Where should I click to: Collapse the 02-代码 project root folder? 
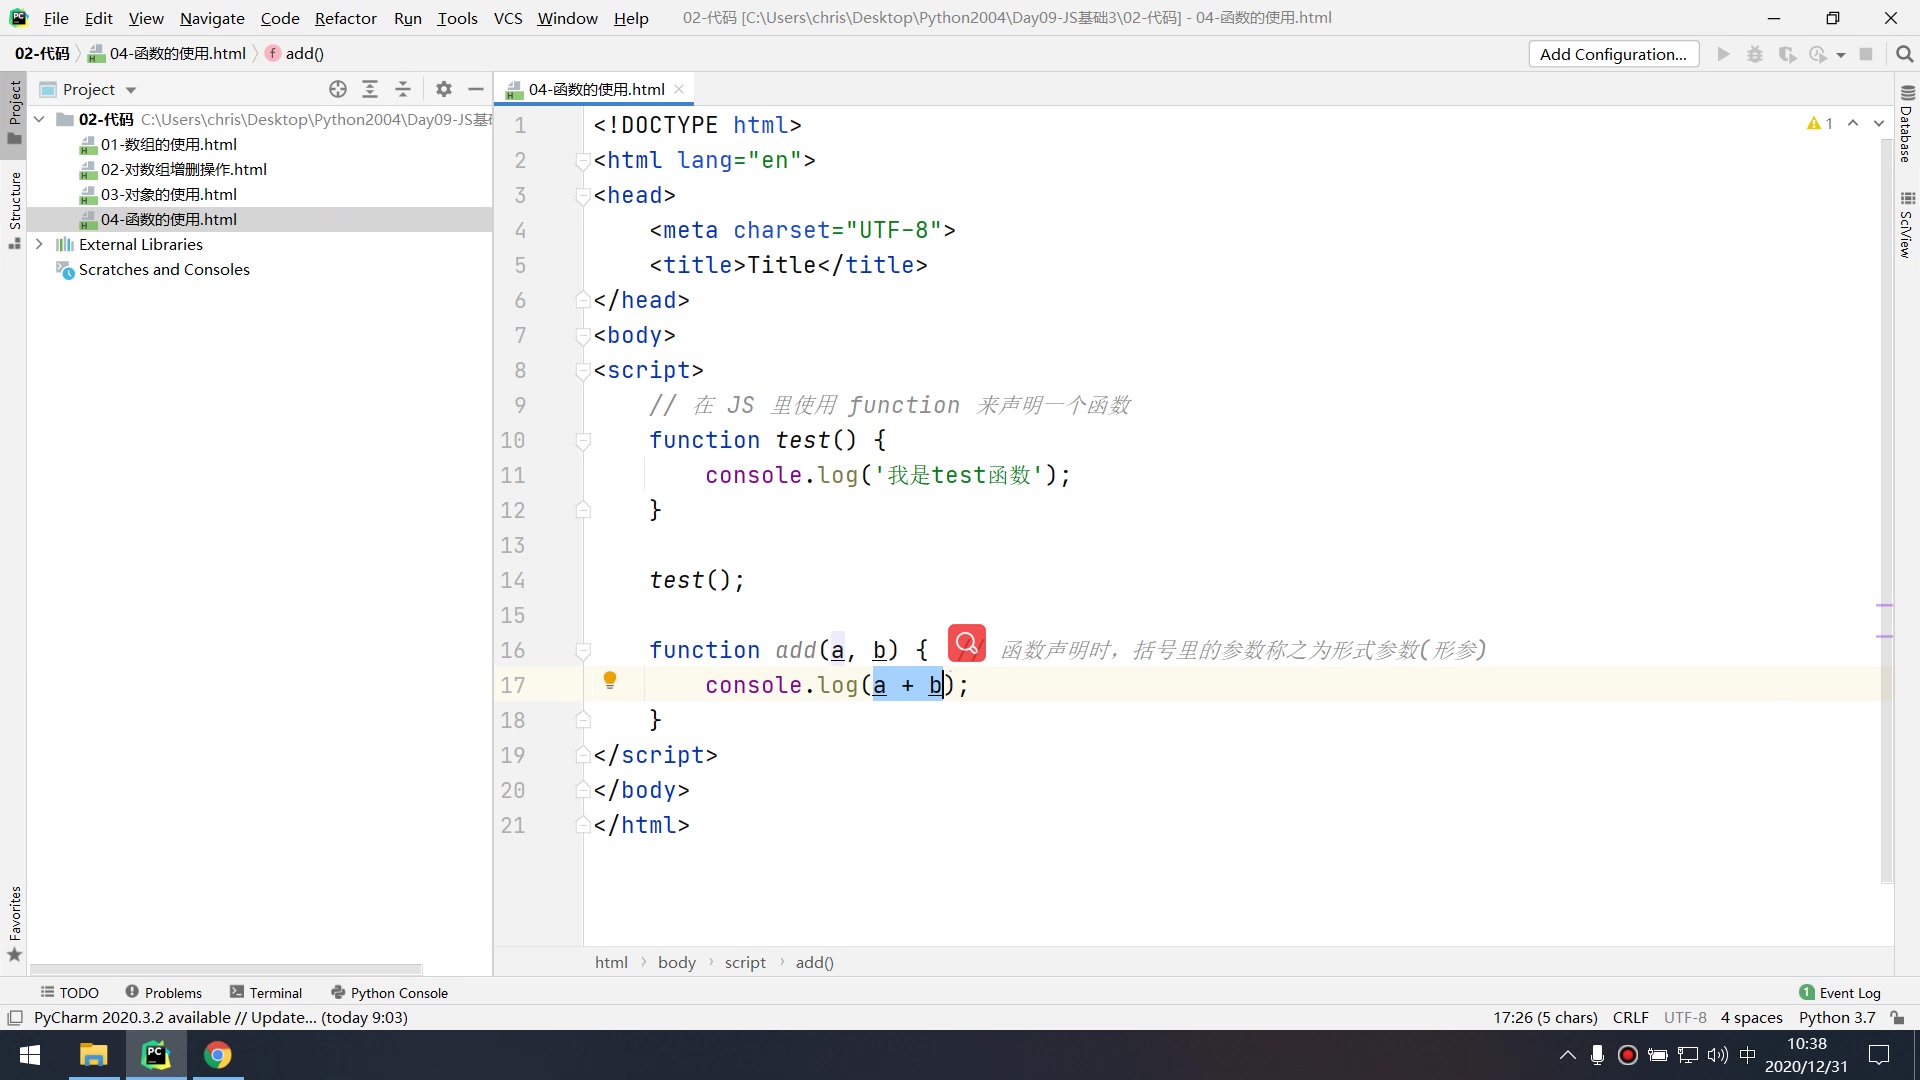click(x=39, y=119)
